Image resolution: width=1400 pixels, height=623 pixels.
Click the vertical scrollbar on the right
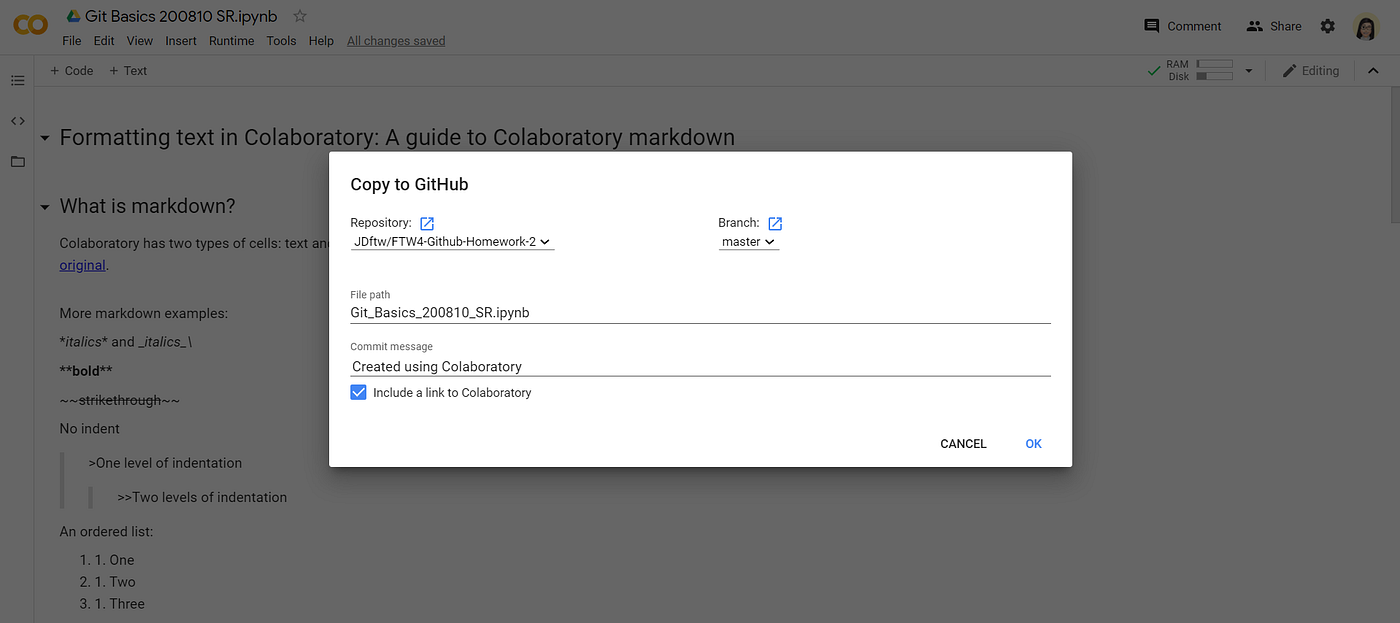1394,155
